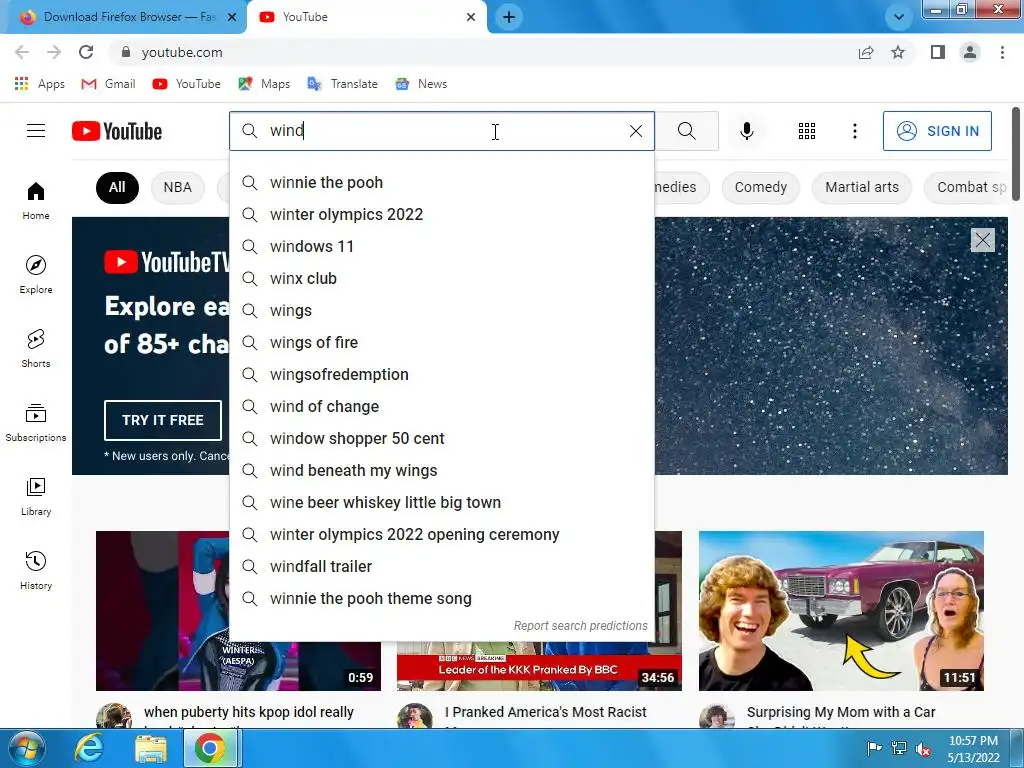Go to Home in the sidebar
The height and width of the screenshot is (768, 1024).
[36, 200]
